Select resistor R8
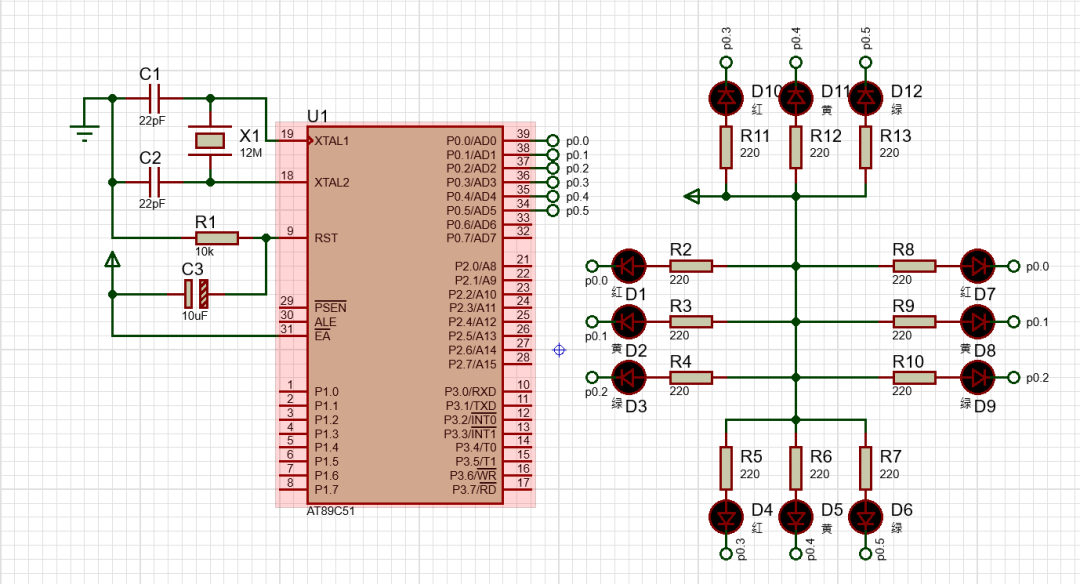Image resolution: width=1080 pixels, height=584 pixels. point(914,266)
